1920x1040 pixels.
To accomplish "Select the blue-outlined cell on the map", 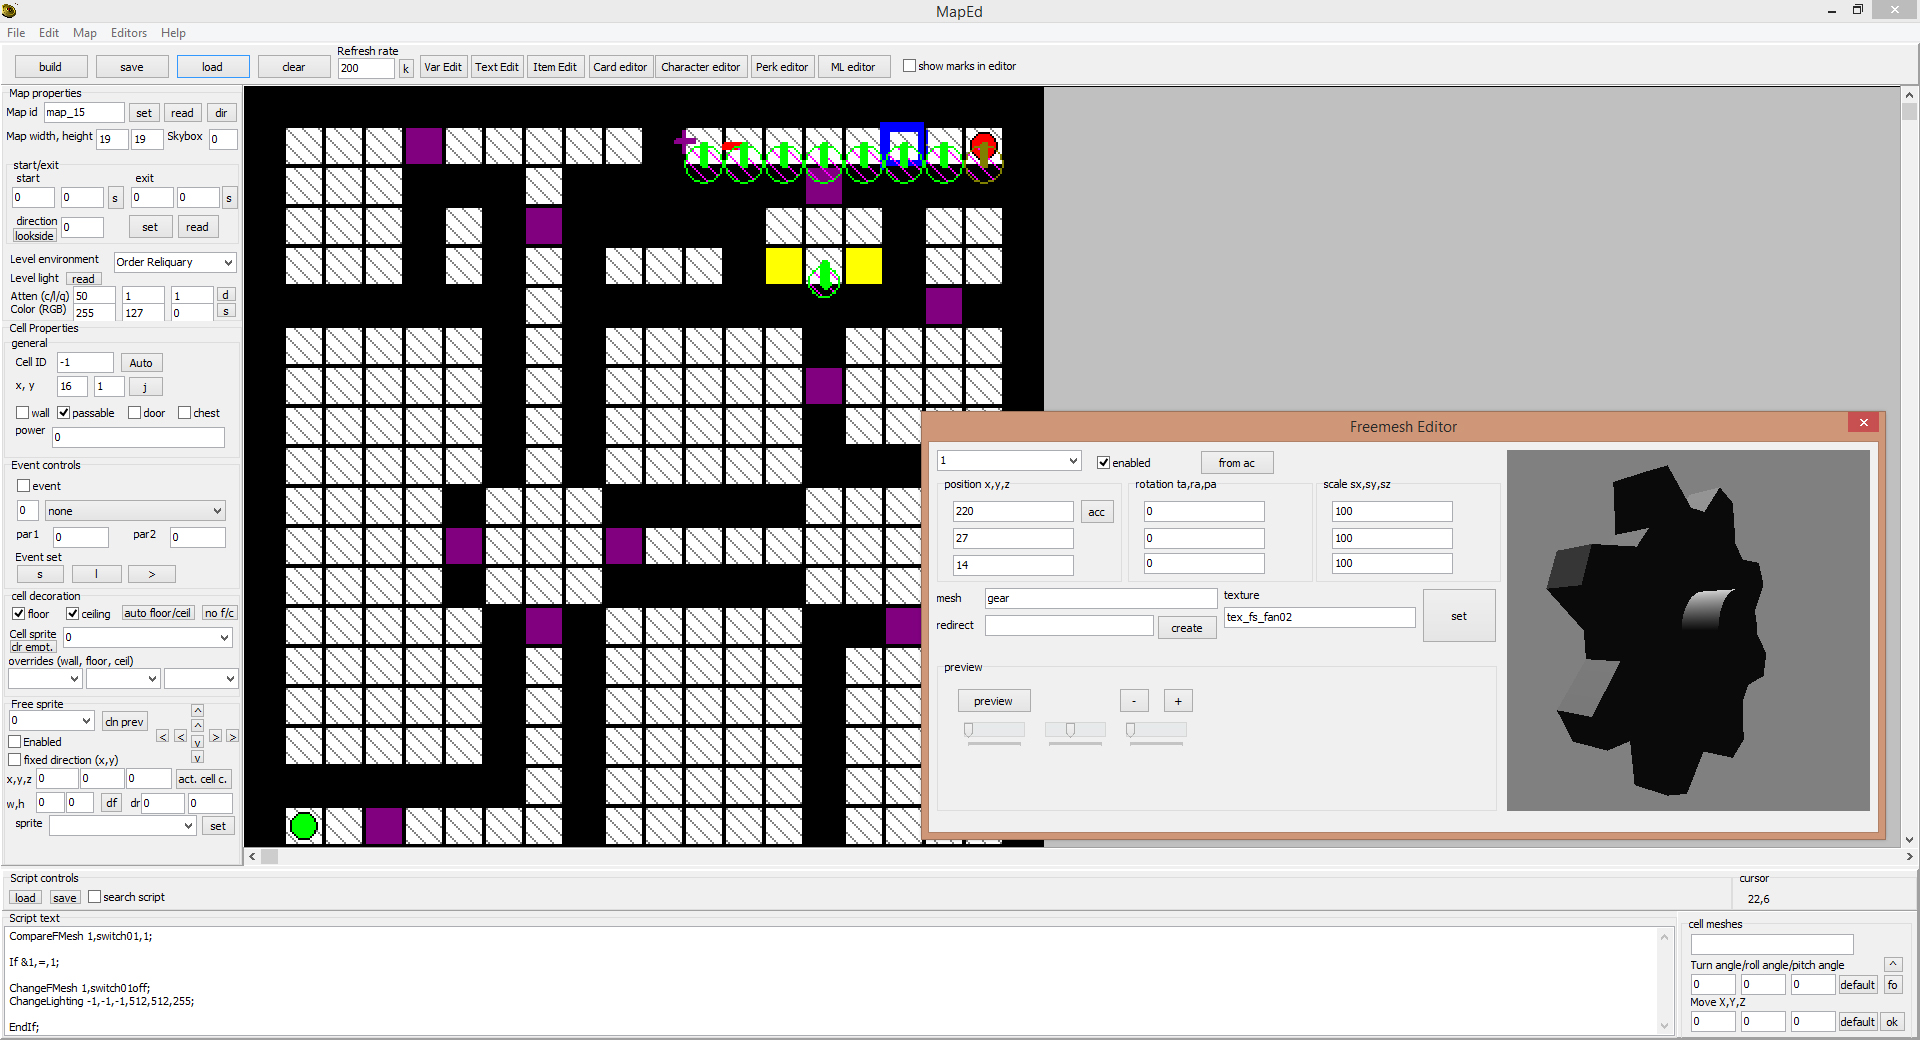I will (903, 143).
